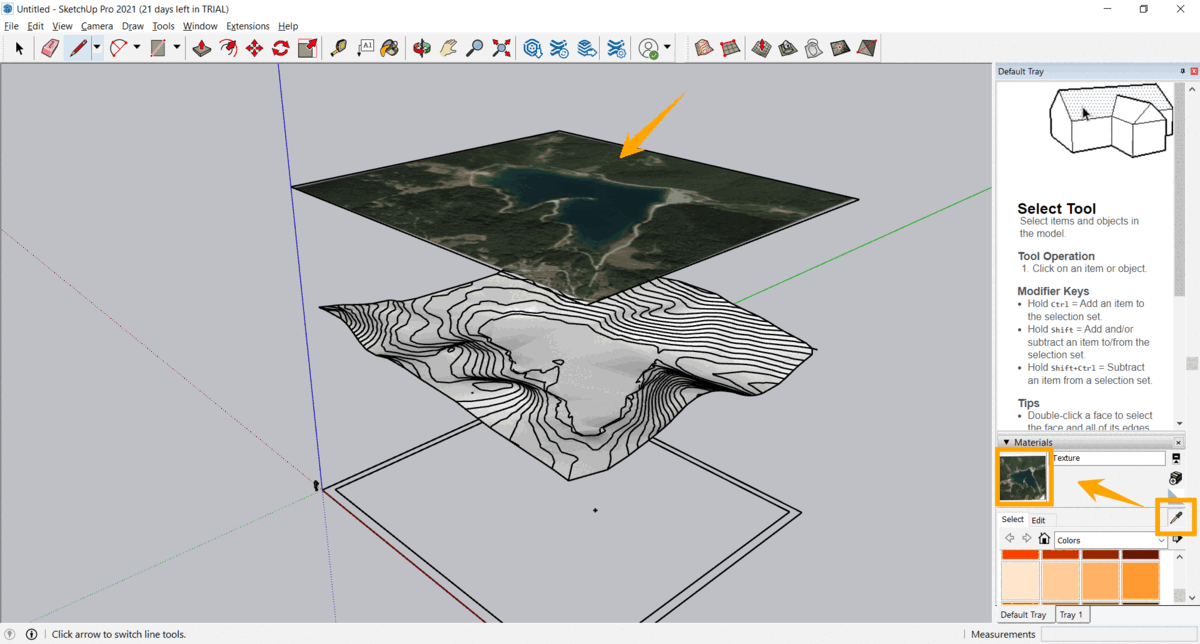Expand the shape tool variants dropdown
The width and height of the screenshot is (1200, 644).
[x=177, y=47]
